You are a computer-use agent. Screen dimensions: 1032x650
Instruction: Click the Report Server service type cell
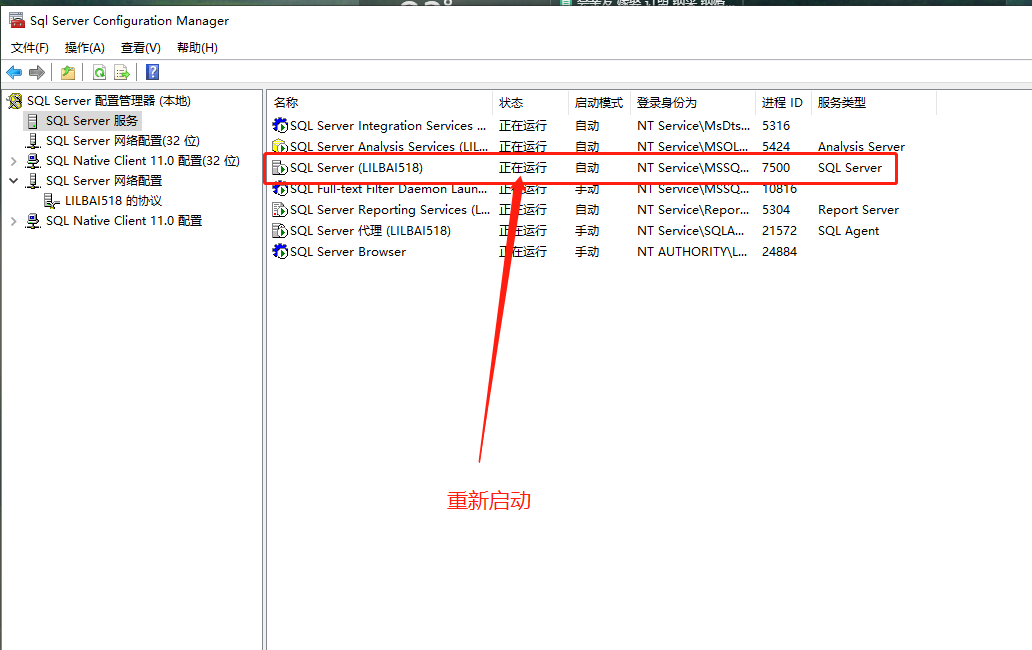(x=858, y=210)
